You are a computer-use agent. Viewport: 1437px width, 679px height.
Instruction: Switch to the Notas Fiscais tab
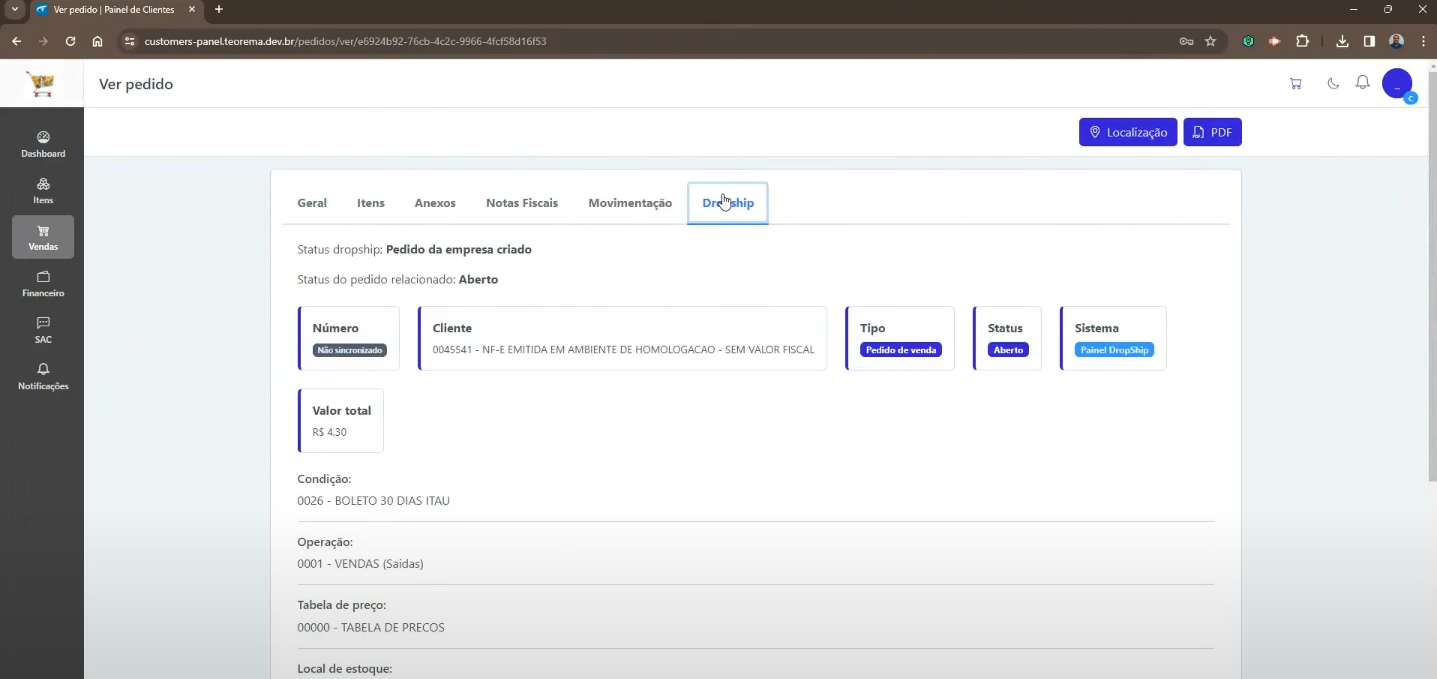tap(522, 203)
